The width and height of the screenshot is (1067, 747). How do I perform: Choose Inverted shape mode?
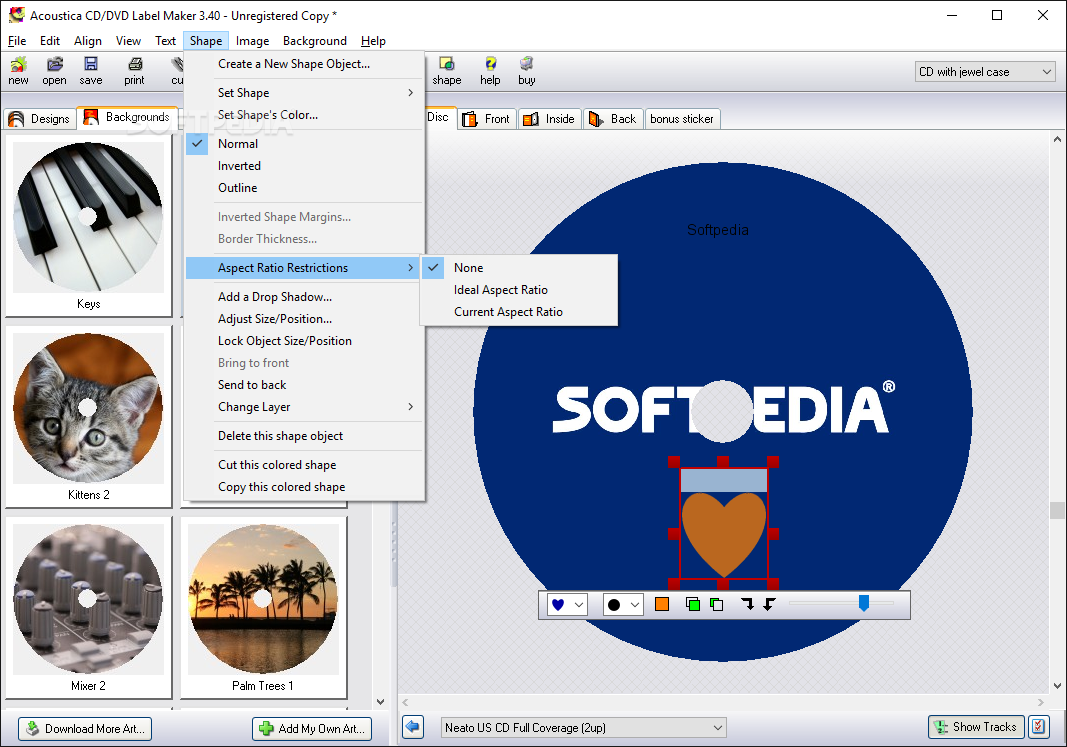tap(303, 166)
